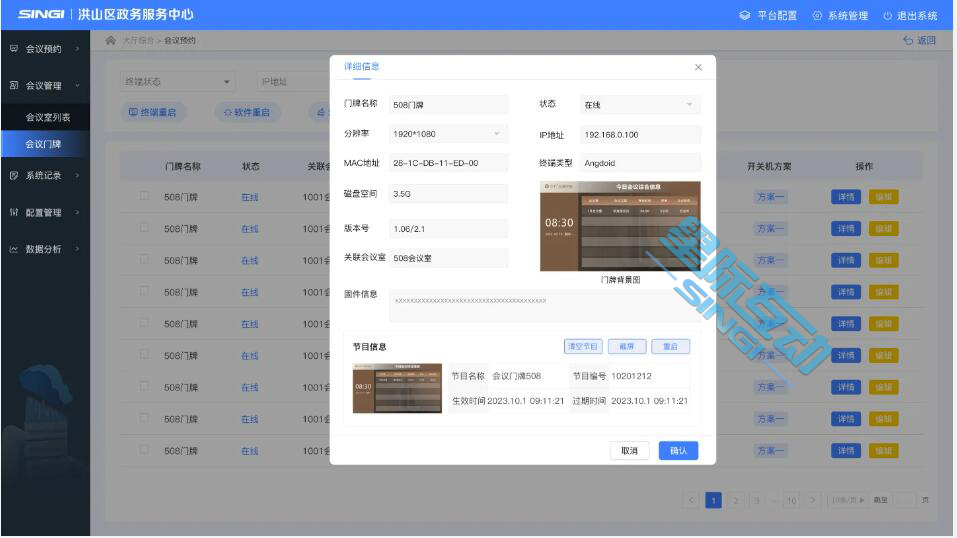
Task: Open 会议室列表 in the sidebar menu
Action: tap(48, 117)
